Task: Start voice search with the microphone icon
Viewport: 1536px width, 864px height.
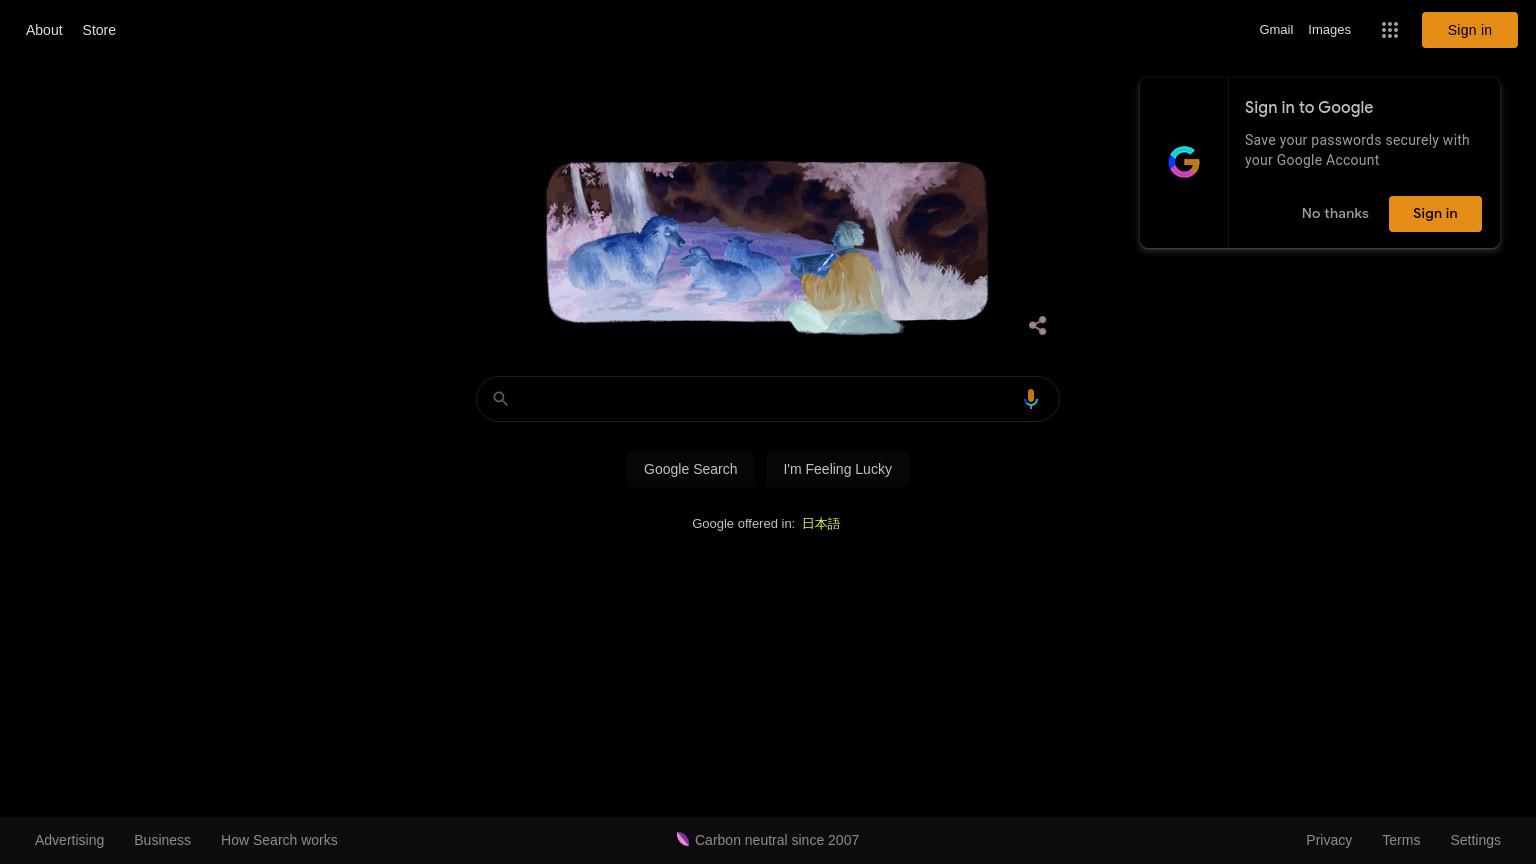Action: coord(1031,399)
